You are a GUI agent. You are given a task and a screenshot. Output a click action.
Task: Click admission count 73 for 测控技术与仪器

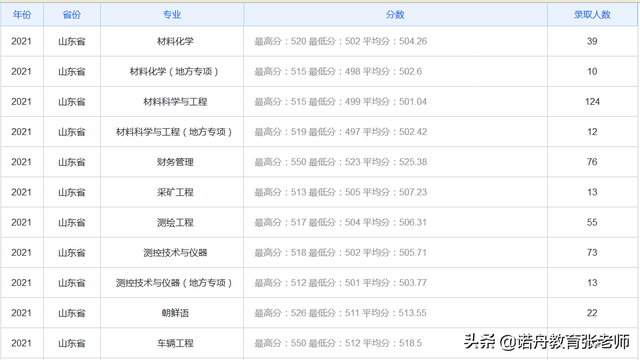(592, 253)
